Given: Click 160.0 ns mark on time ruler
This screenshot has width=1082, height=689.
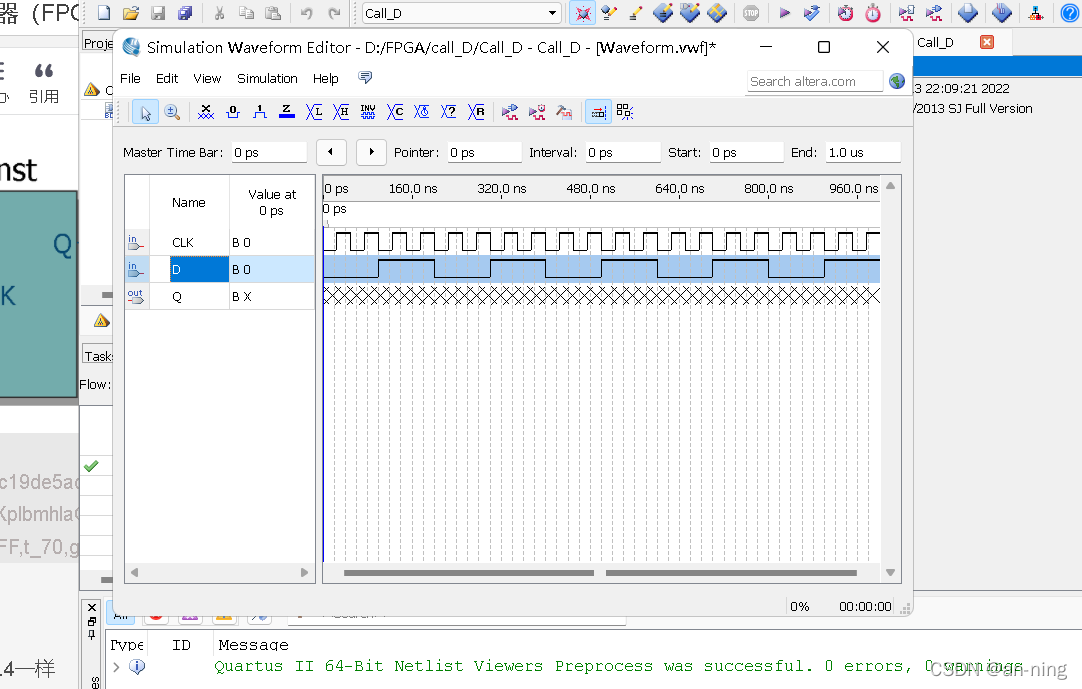Looking at the screenshot, I should click(x=413, y=188).
